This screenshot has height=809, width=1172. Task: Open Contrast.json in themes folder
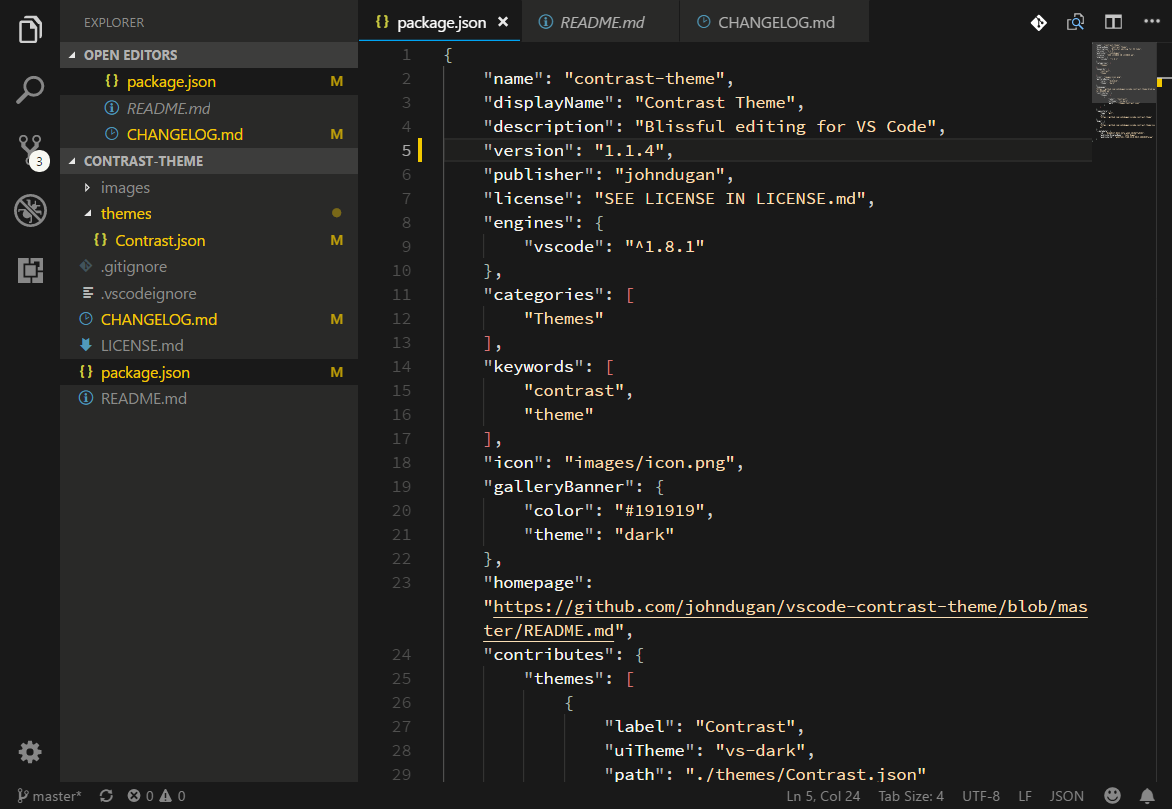tap(209, 241)
